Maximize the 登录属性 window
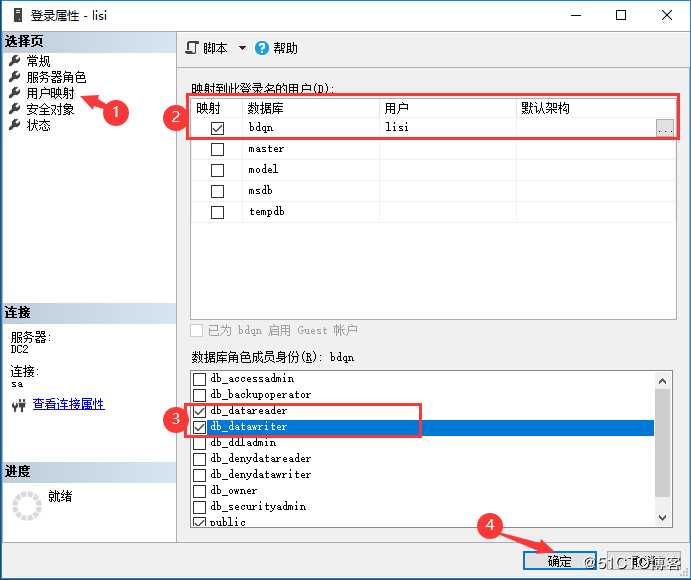Viewport: 691px width, 580px height. (x=621, y=15)
